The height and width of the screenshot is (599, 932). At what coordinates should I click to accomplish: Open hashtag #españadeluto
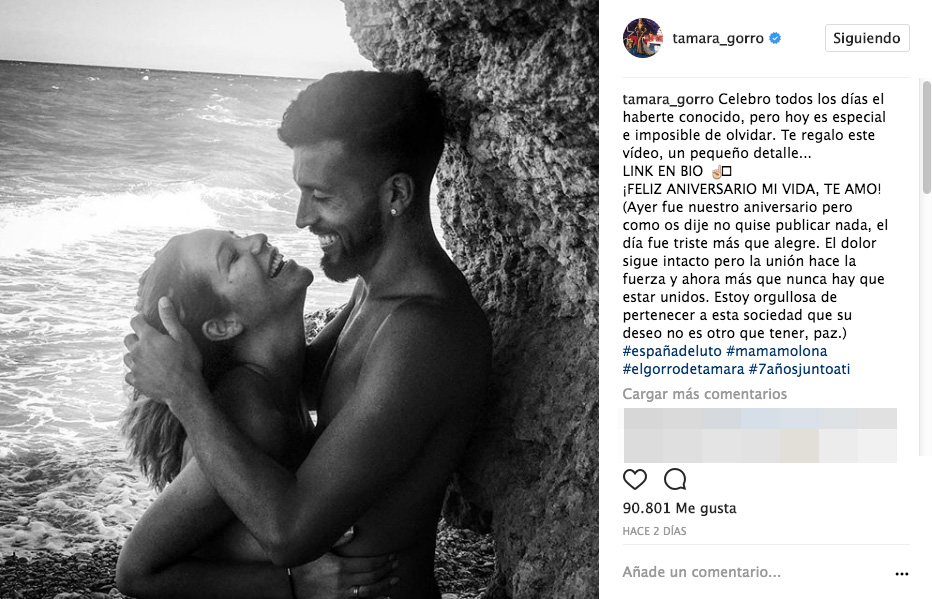672,351
